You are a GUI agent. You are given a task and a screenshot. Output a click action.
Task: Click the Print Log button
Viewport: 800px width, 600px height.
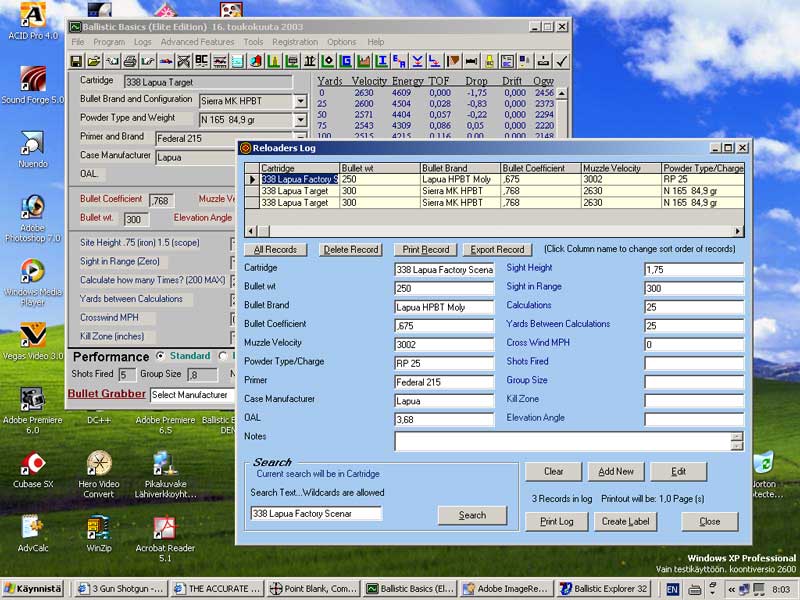coord(557,521)
